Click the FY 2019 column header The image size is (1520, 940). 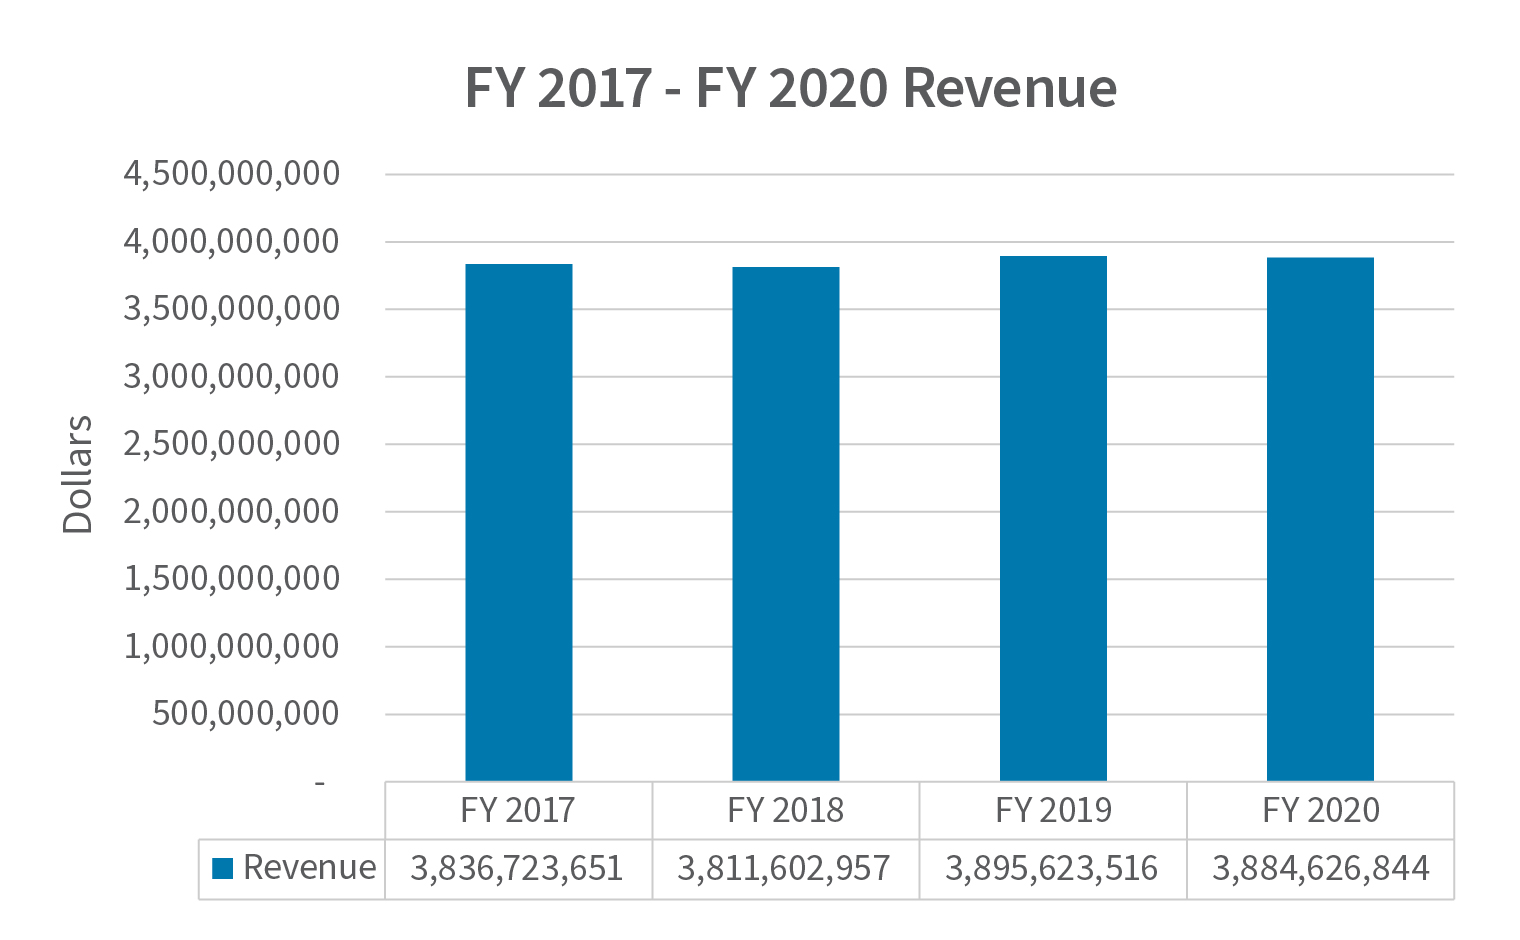[1052, 810]
